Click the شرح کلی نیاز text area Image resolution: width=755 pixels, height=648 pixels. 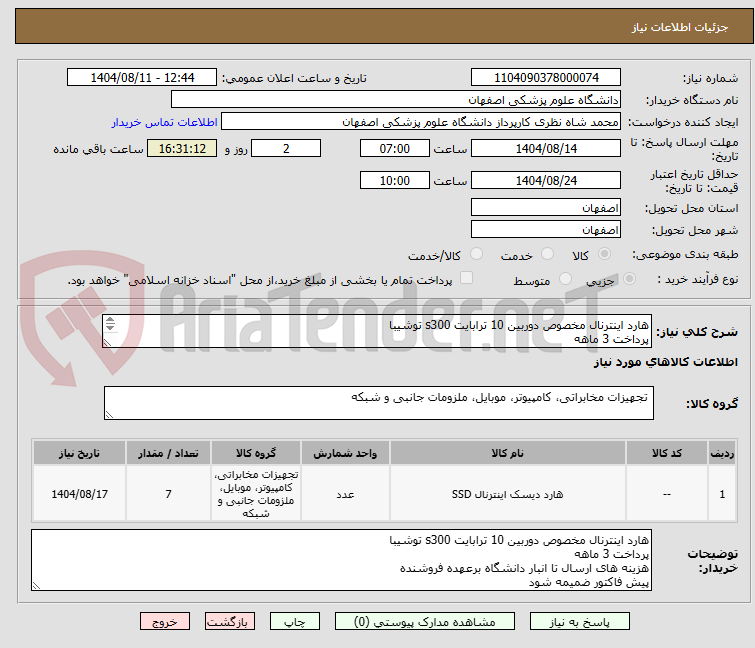(x=377, y=331)
